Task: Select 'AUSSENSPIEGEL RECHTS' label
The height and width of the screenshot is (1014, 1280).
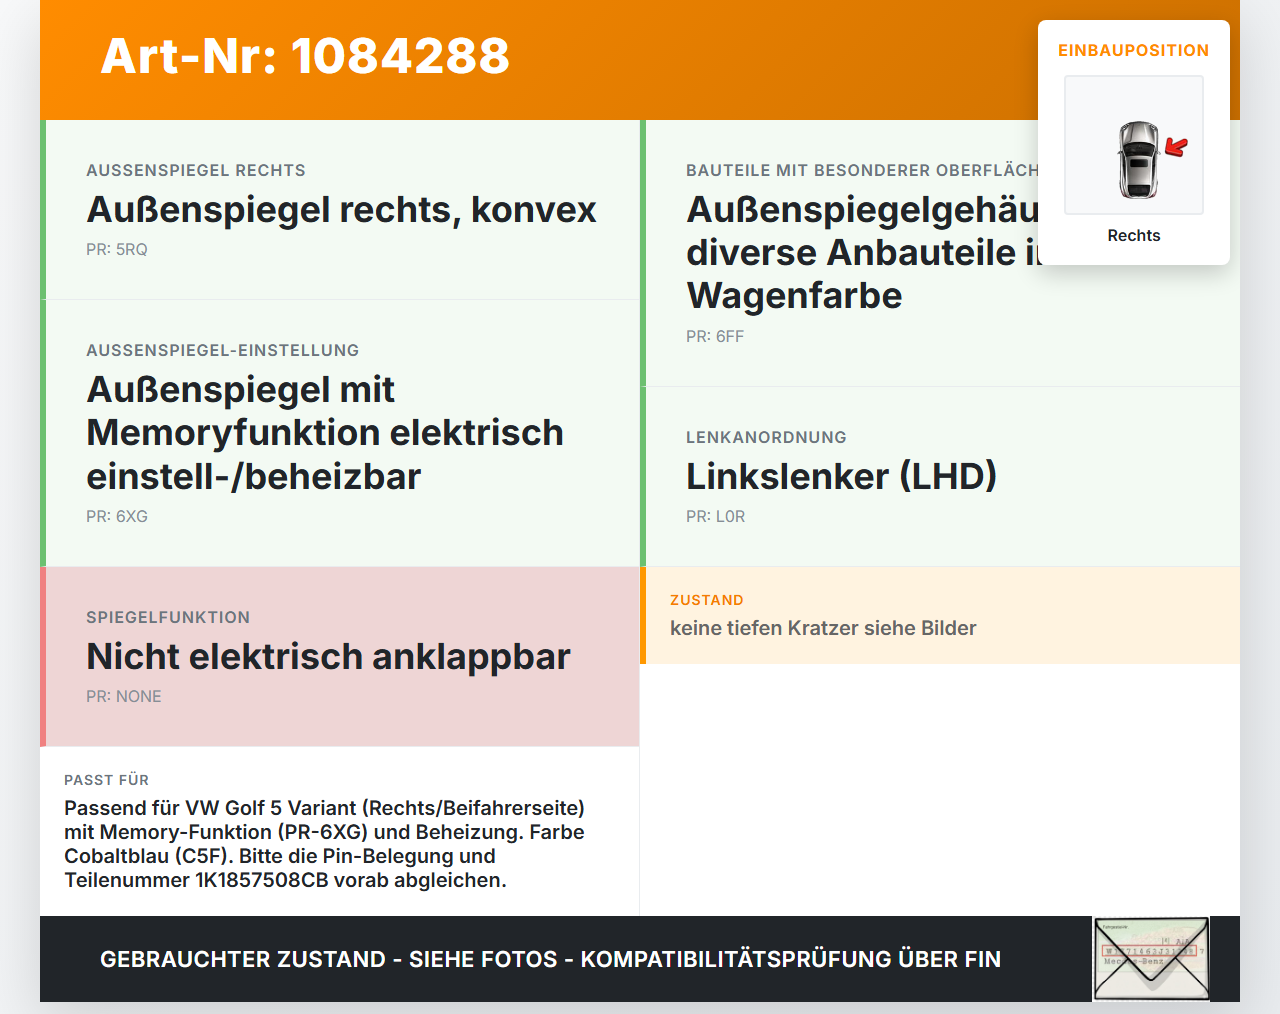Action: point(196,170)
